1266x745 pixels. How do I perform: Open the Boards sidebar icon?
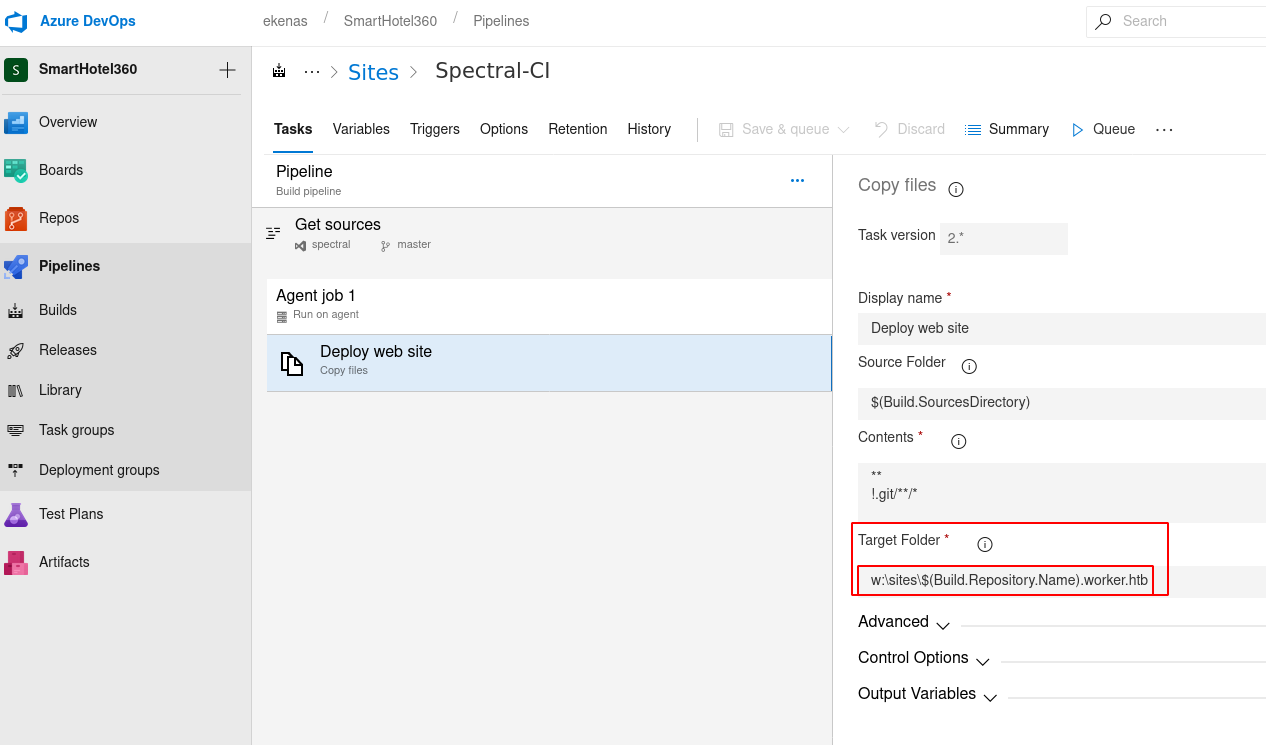pos(16,170)
